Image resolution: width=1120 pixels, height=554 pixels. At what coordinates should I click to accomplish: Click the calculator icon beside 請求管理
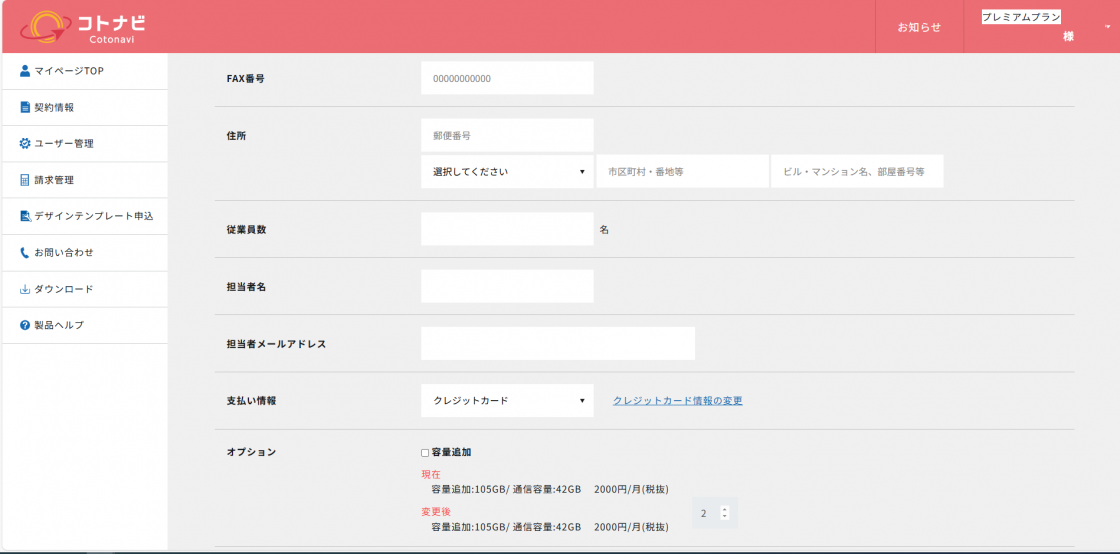25,180
